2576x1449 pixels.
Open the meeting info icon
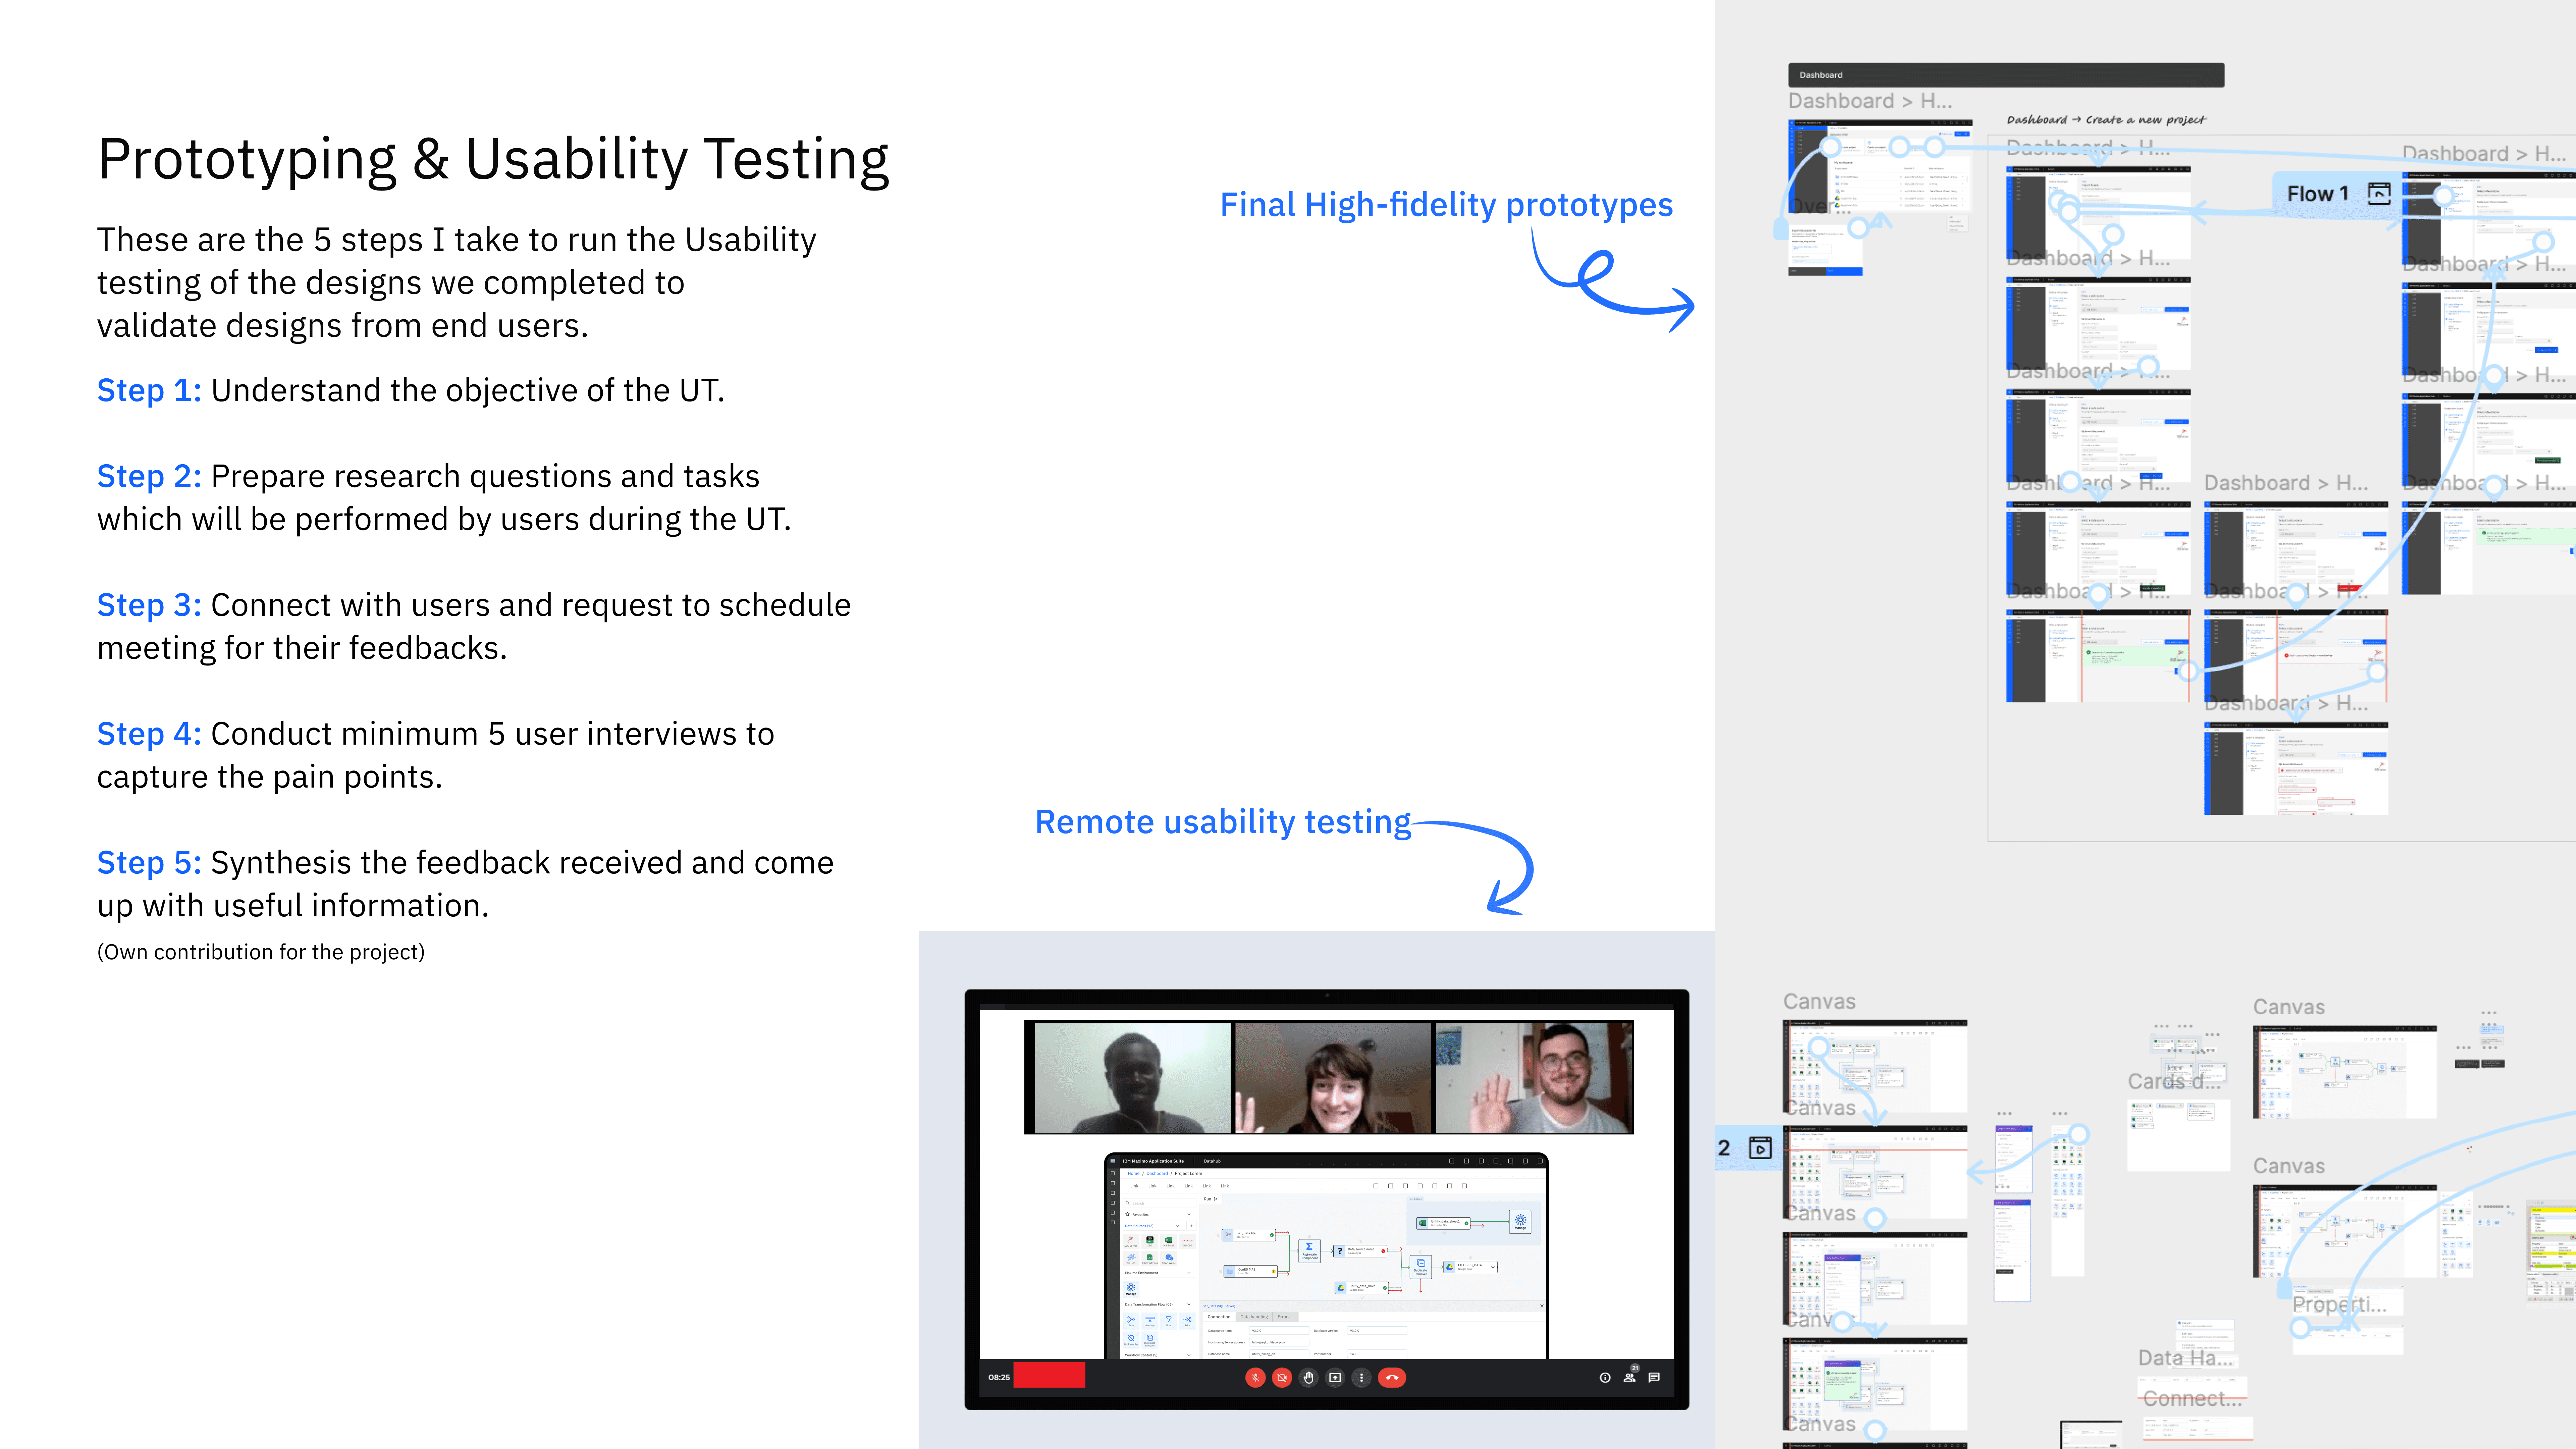click(x=1605, y=1378)
